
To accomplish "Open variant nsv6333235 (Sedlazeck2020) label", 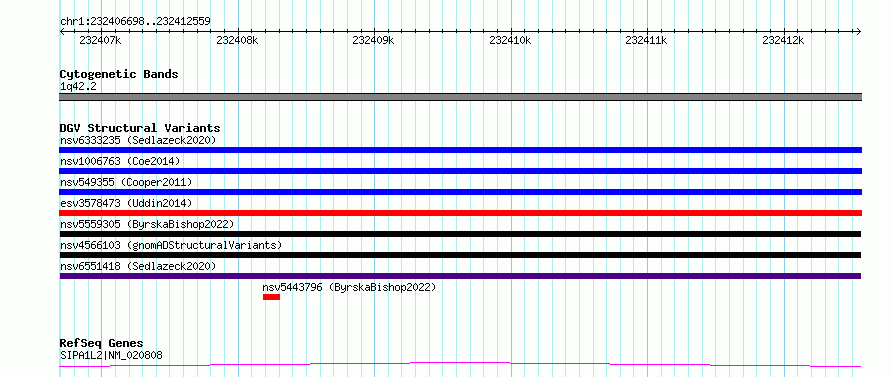I will pyautogui.click(x=138, y=140).
